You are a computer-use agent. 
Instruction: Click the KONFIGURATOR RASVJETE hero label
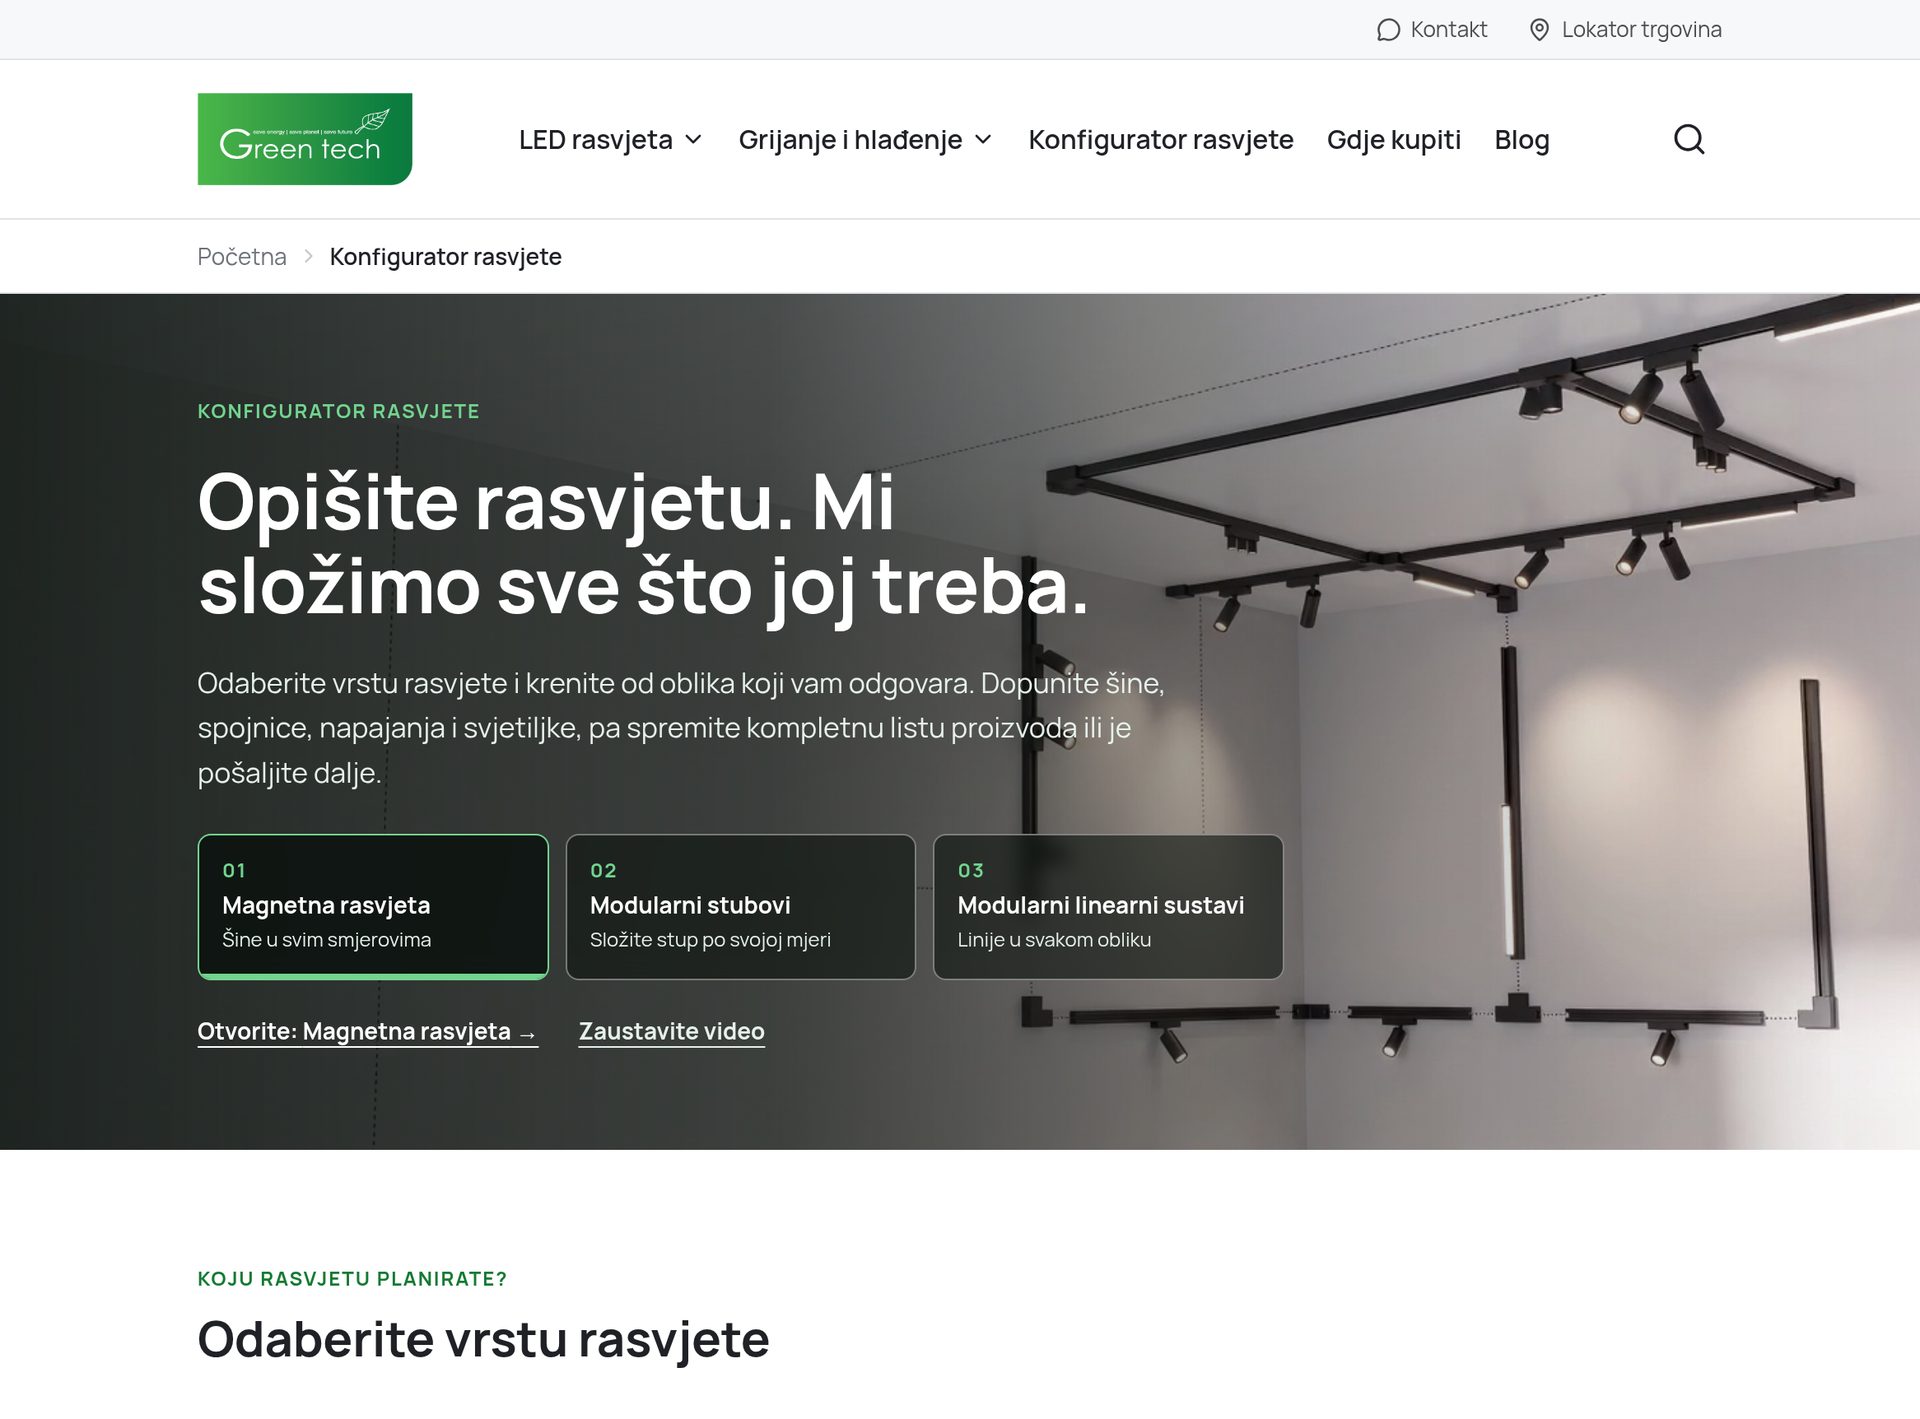coord(339,411)
